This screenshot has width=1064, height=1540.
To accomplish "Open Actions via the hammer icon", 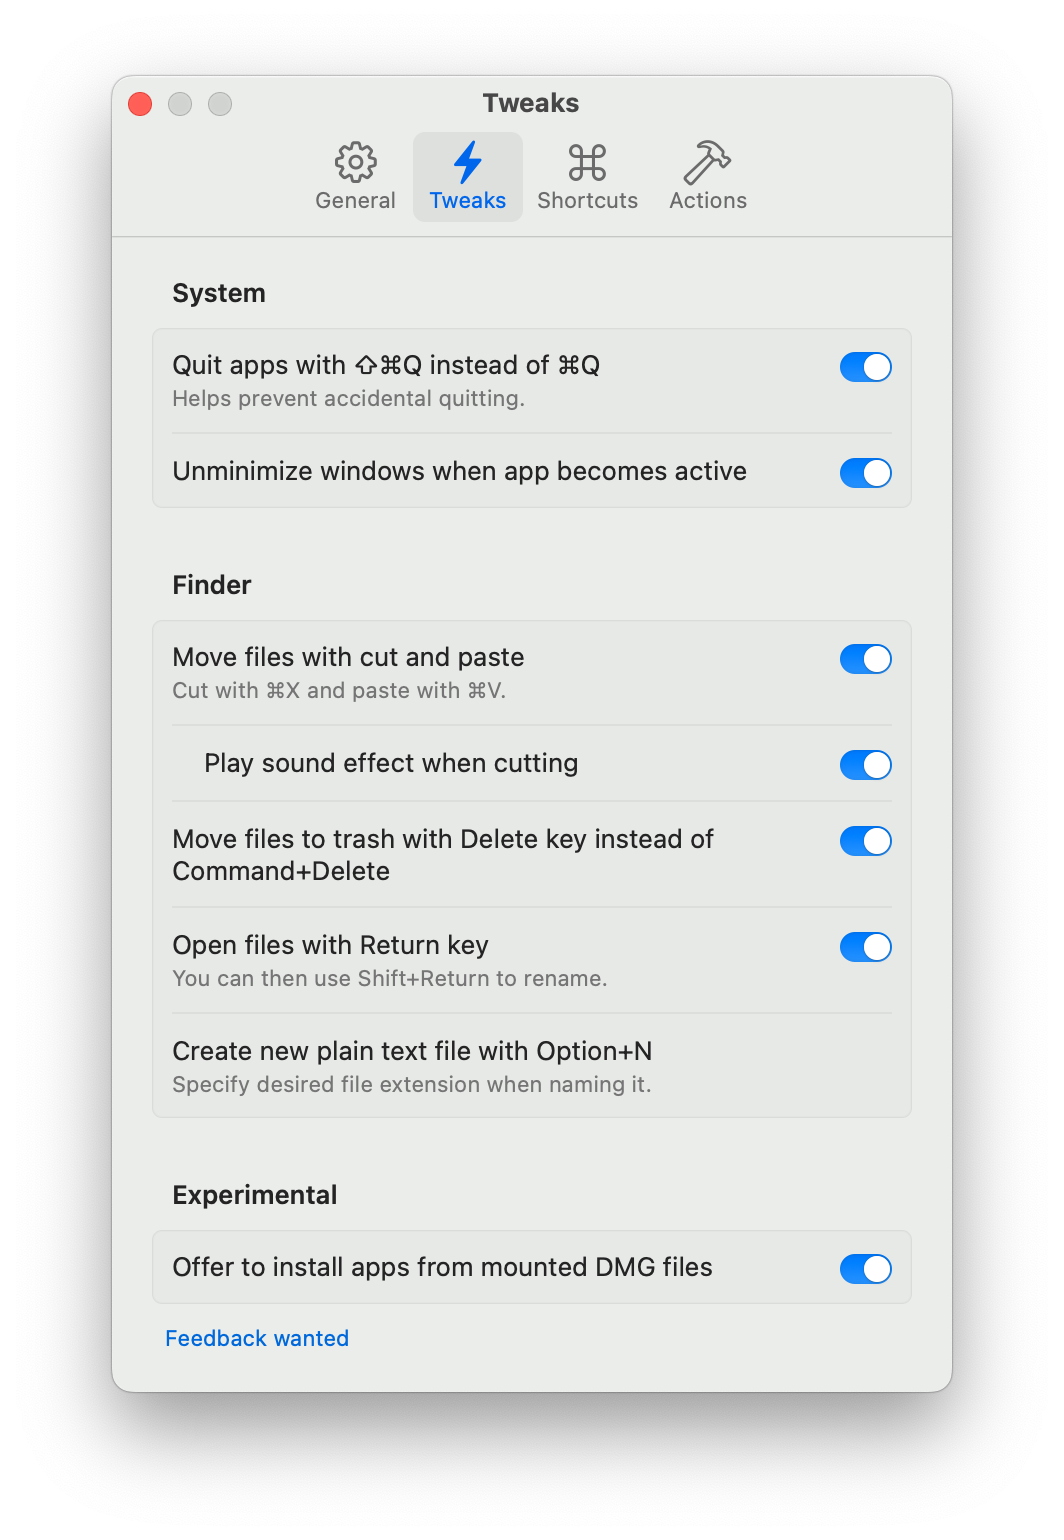I will pos(707,162).
